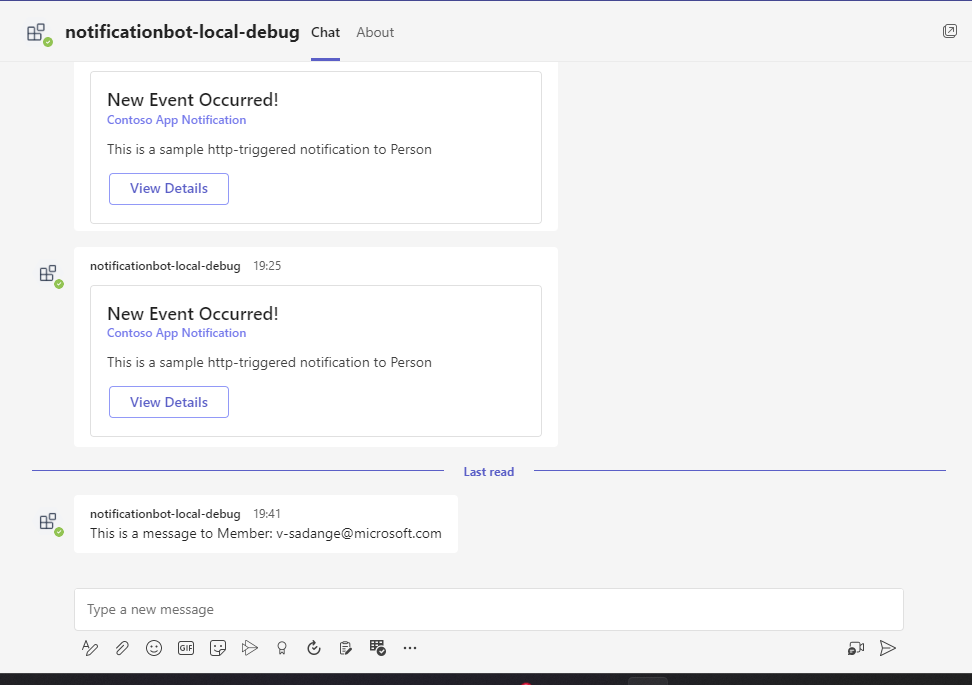
Task: Open the Approvals app
Action: pos(346,647)
